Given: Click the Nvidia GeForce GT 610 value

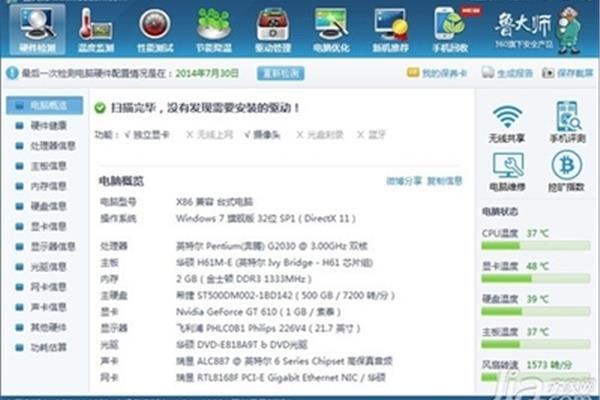Looking at the screenshot, I should click(258, 312).
